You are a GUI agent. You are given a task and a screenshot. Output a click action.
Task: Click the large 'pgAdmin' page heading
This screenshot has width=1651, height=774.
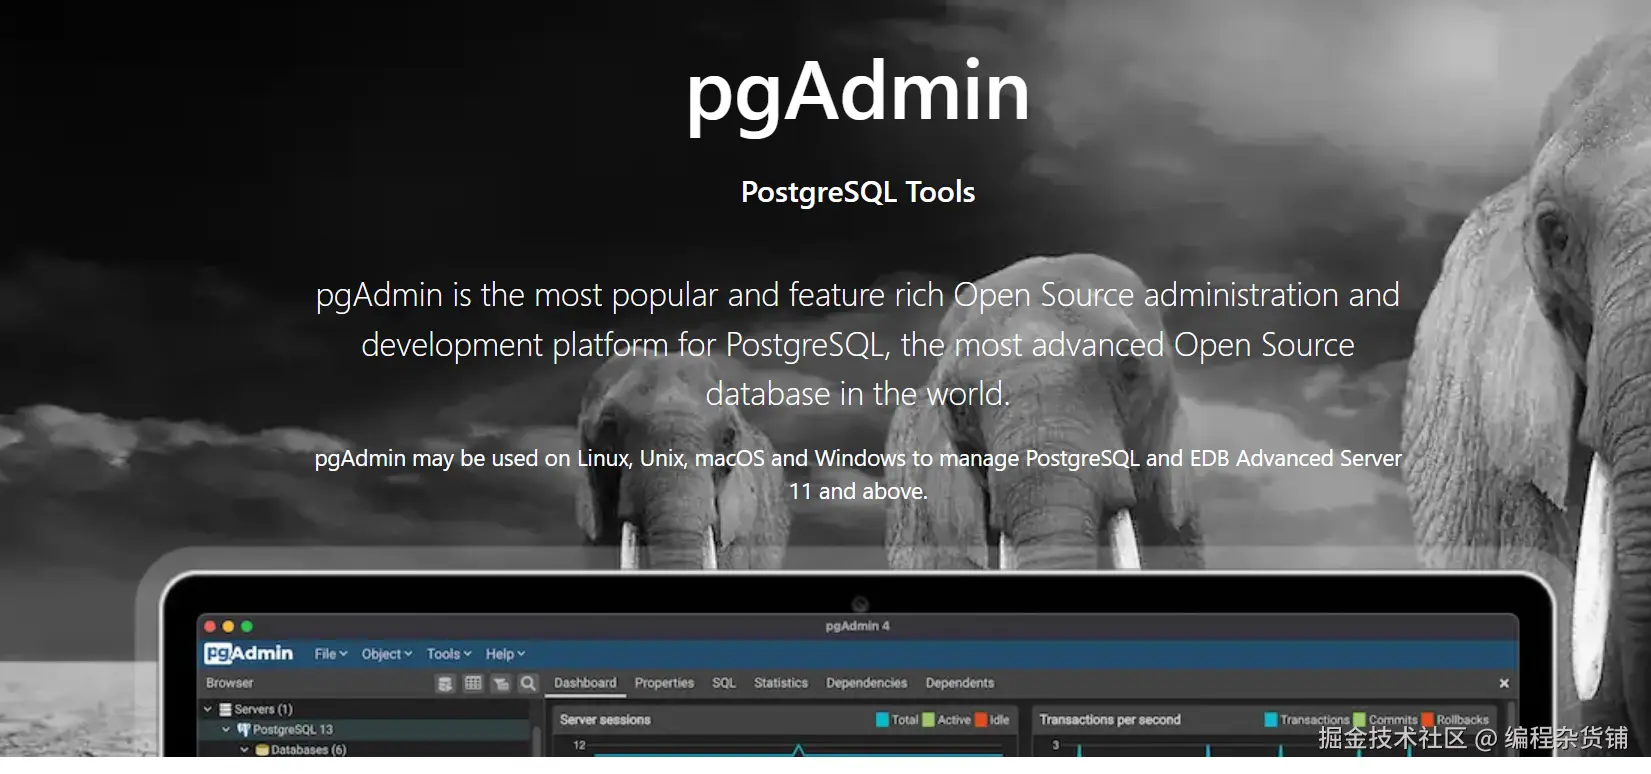coord(858,96)
